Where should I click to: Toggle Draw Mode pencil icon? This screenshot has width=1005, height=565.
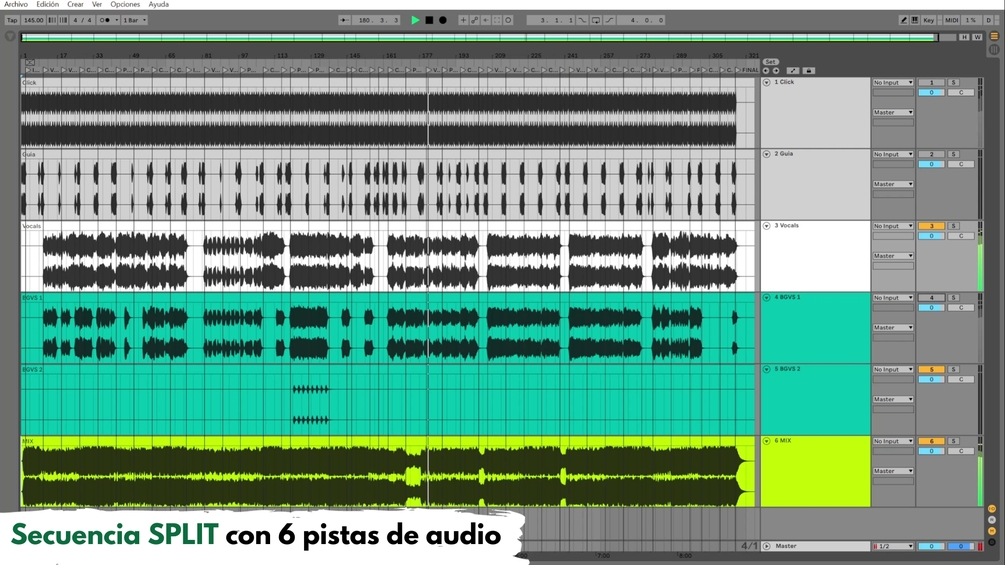(x=904, y=20)
